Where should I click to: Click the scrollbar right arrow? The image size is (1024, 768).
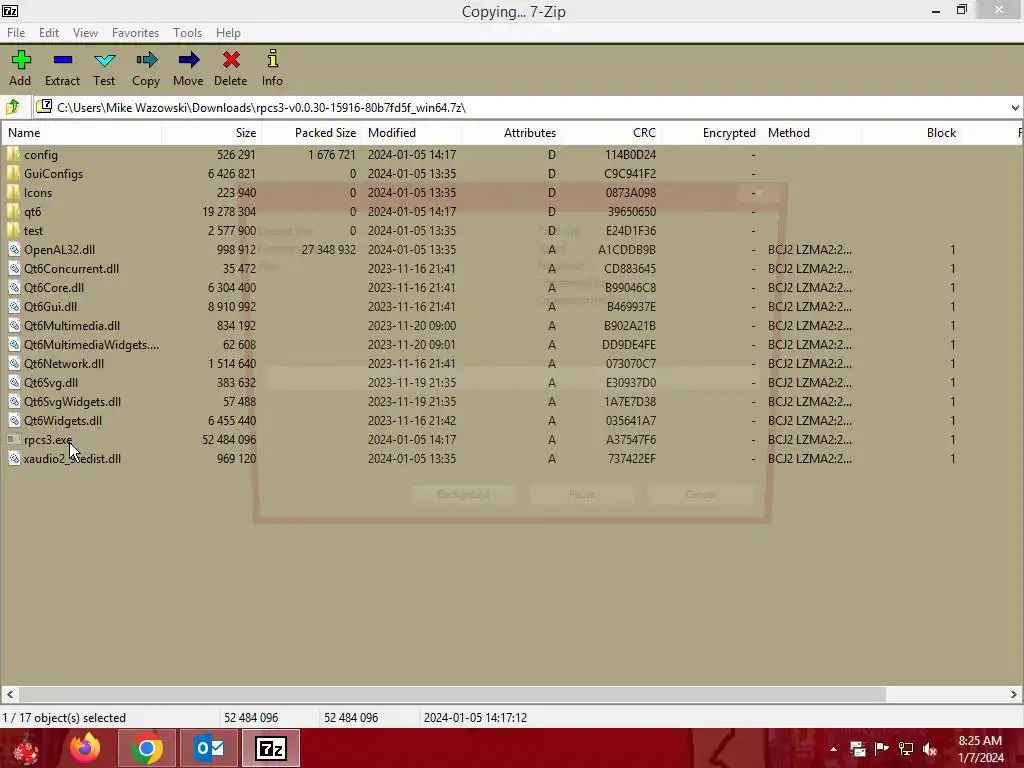[1014, 694]
